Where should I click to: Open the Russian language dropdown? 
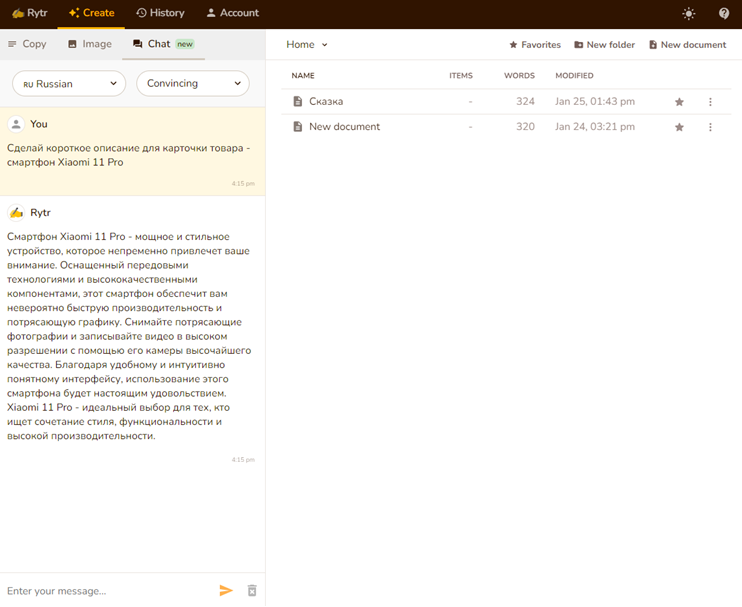(69, 84)
